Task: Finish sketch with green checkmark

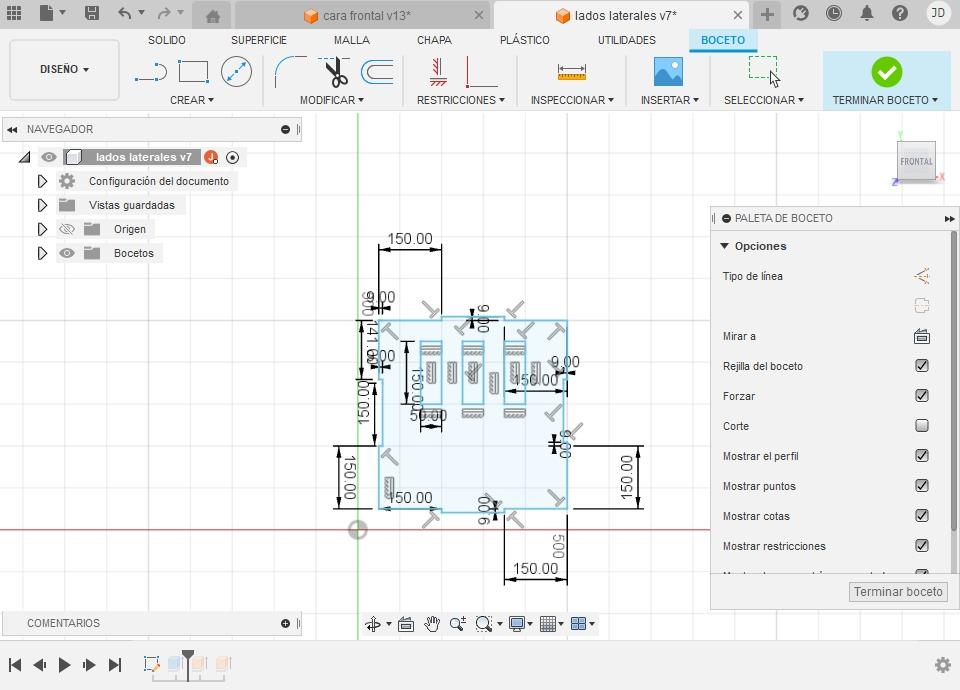Action: (887, 72)
